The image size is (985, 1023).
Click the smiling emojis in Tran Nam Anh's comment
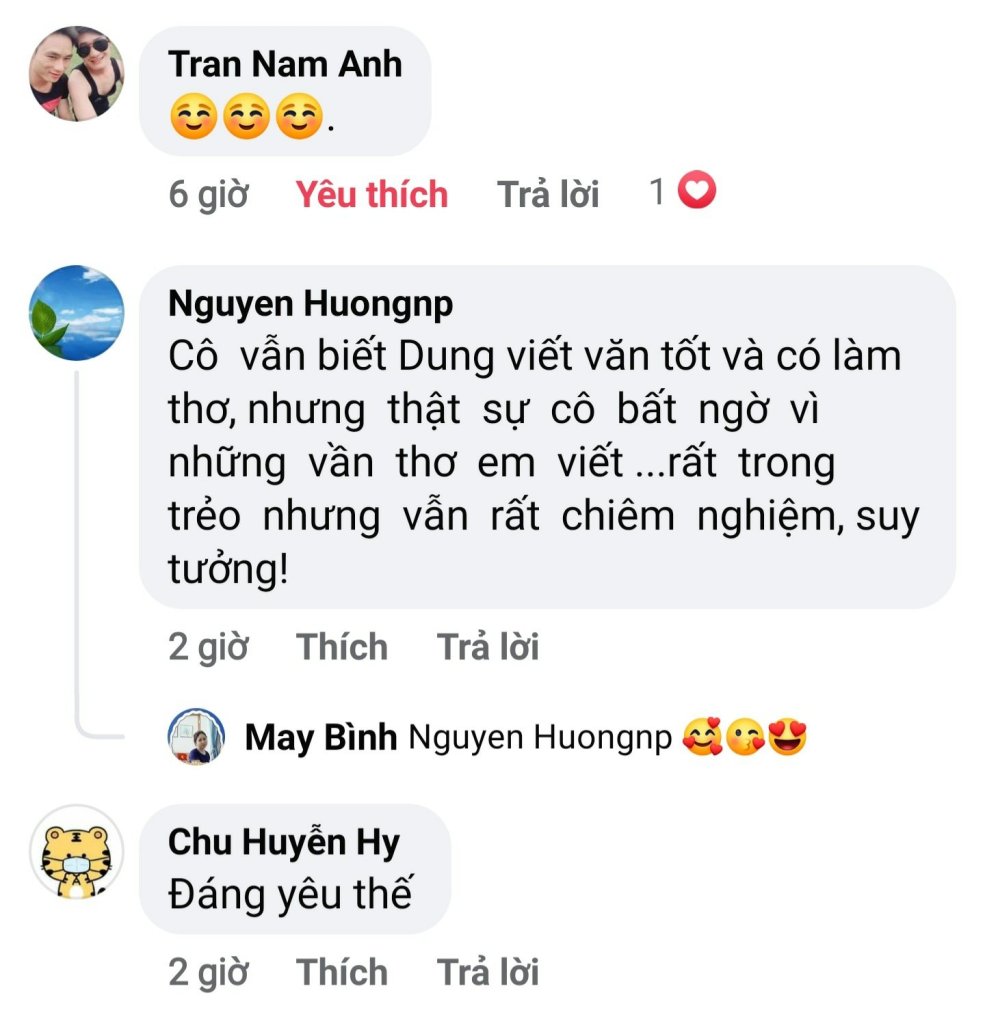[x=248, y=120]
